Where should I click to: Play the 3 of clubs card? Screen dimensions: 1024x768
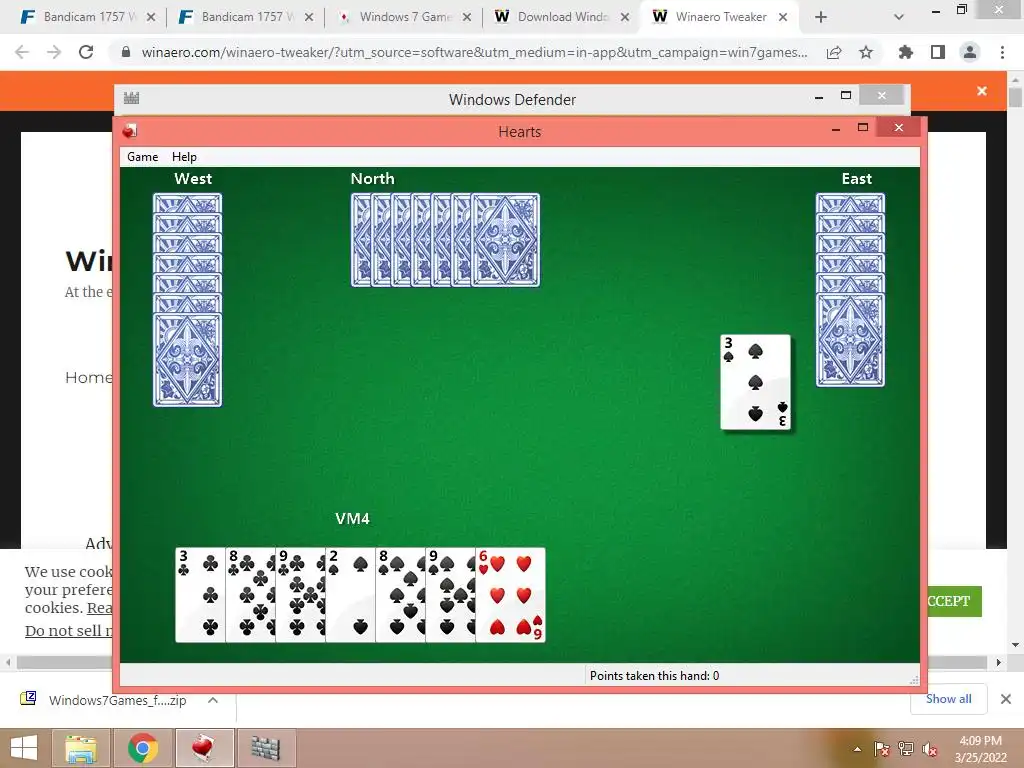200,595
